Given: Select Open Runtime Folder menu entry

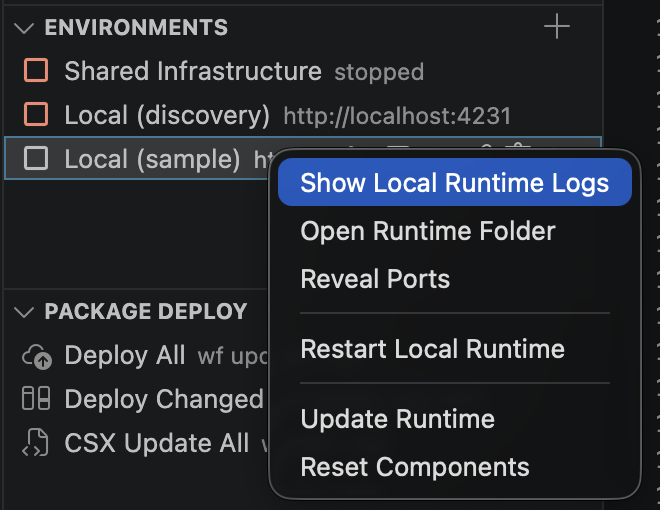Looking at the screenshot, I should pos(455,231).
